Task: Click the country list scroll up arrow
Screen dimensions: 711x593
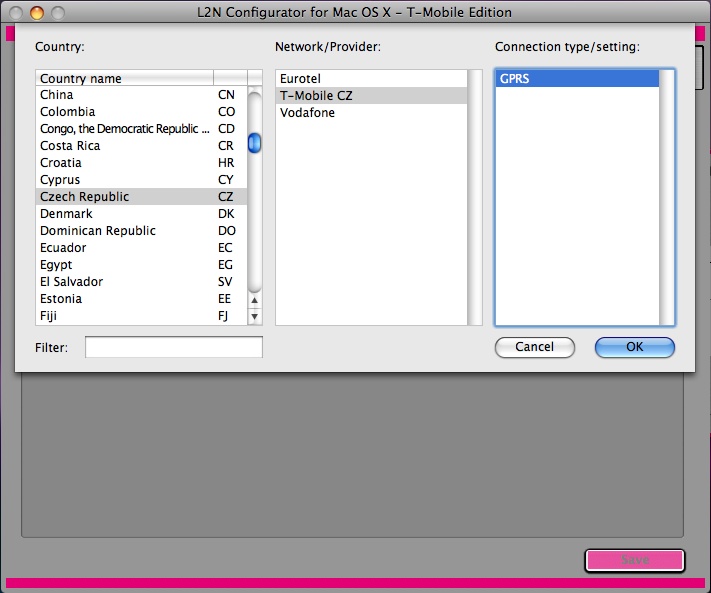Action: click(x=254, y=300)
